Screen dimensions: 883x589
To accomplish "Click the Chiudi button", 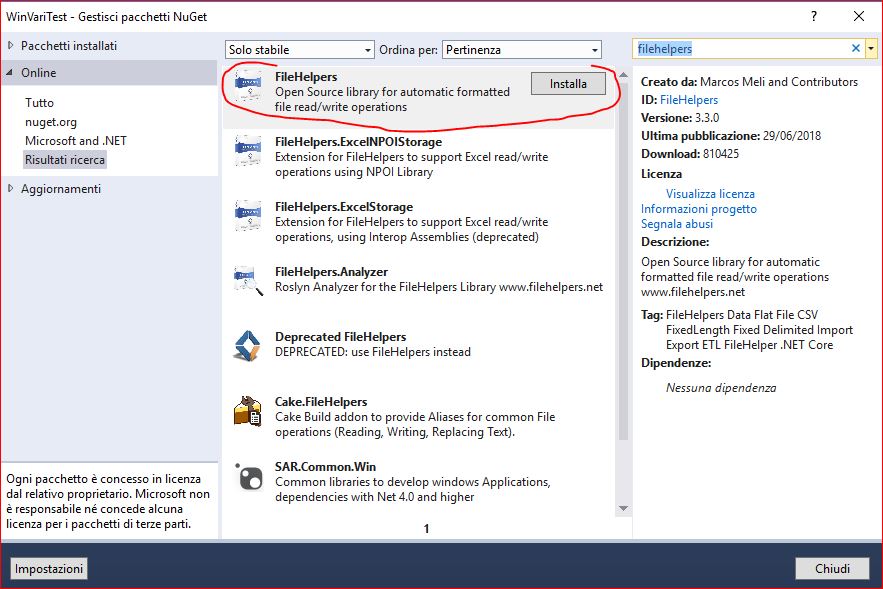I will [x=832, y=568].
